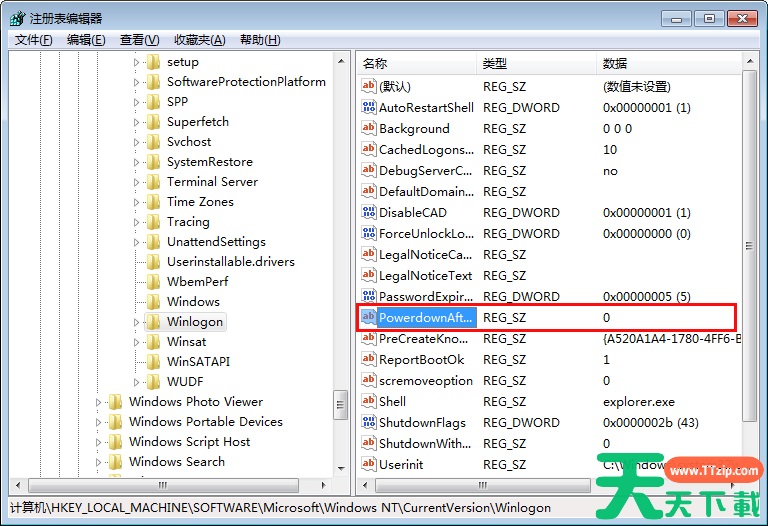
Task: Expand the Winlogon key
Action: pyautogui.click(x=136, y=322)
